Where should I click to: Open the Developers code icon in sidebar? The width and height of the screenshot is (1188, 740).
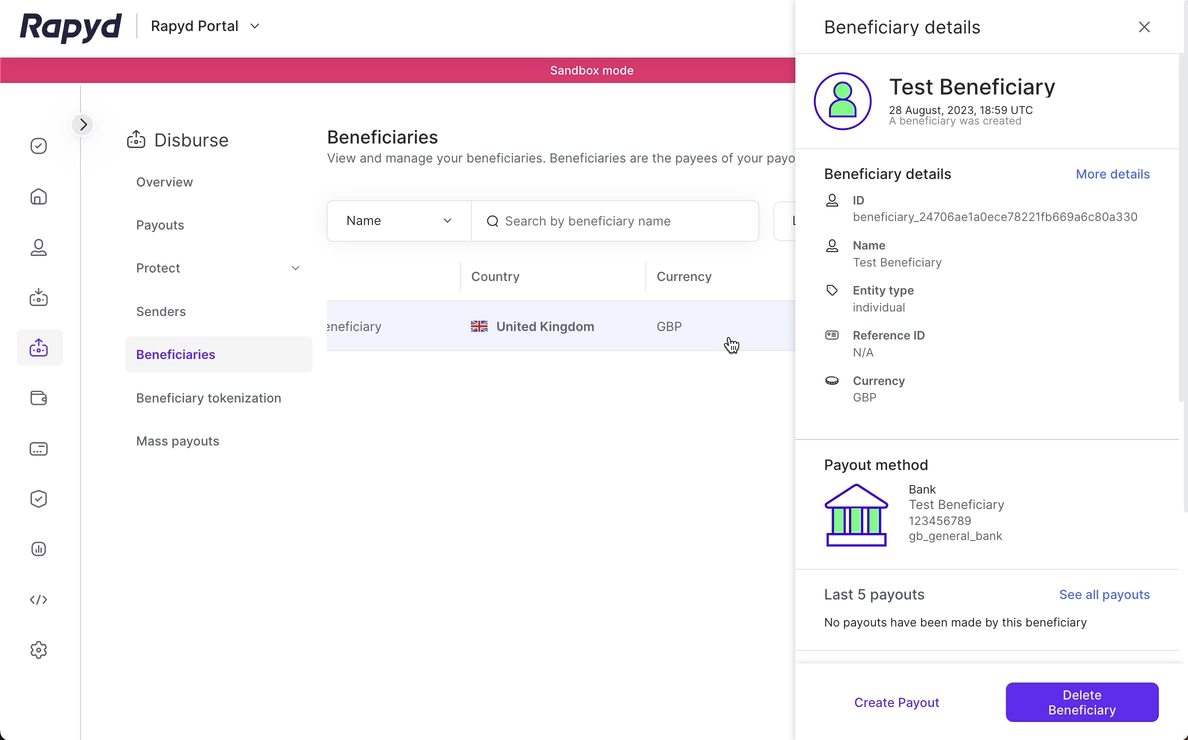(x=38, y=599)
